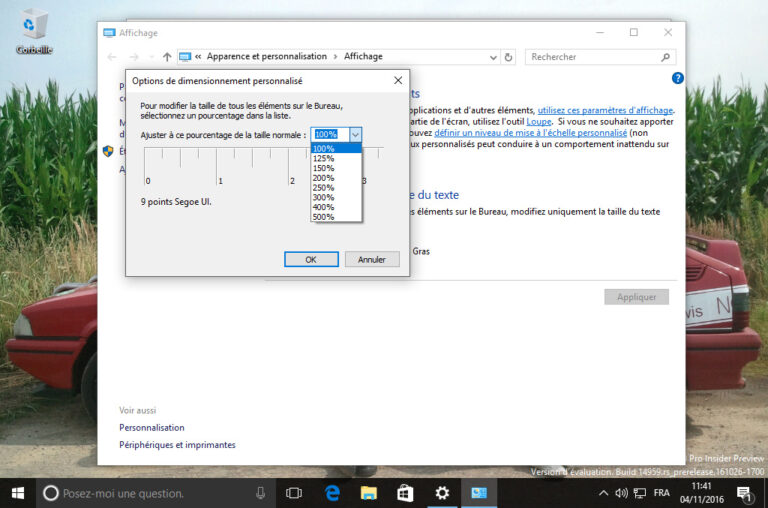Launch Microsoft Edge from the taskbar

point(332,493)
